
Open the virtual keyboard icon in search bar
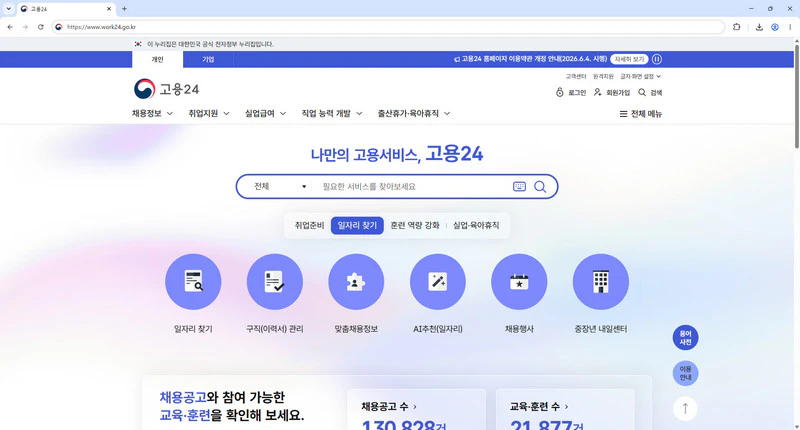(x=519, y=186)
